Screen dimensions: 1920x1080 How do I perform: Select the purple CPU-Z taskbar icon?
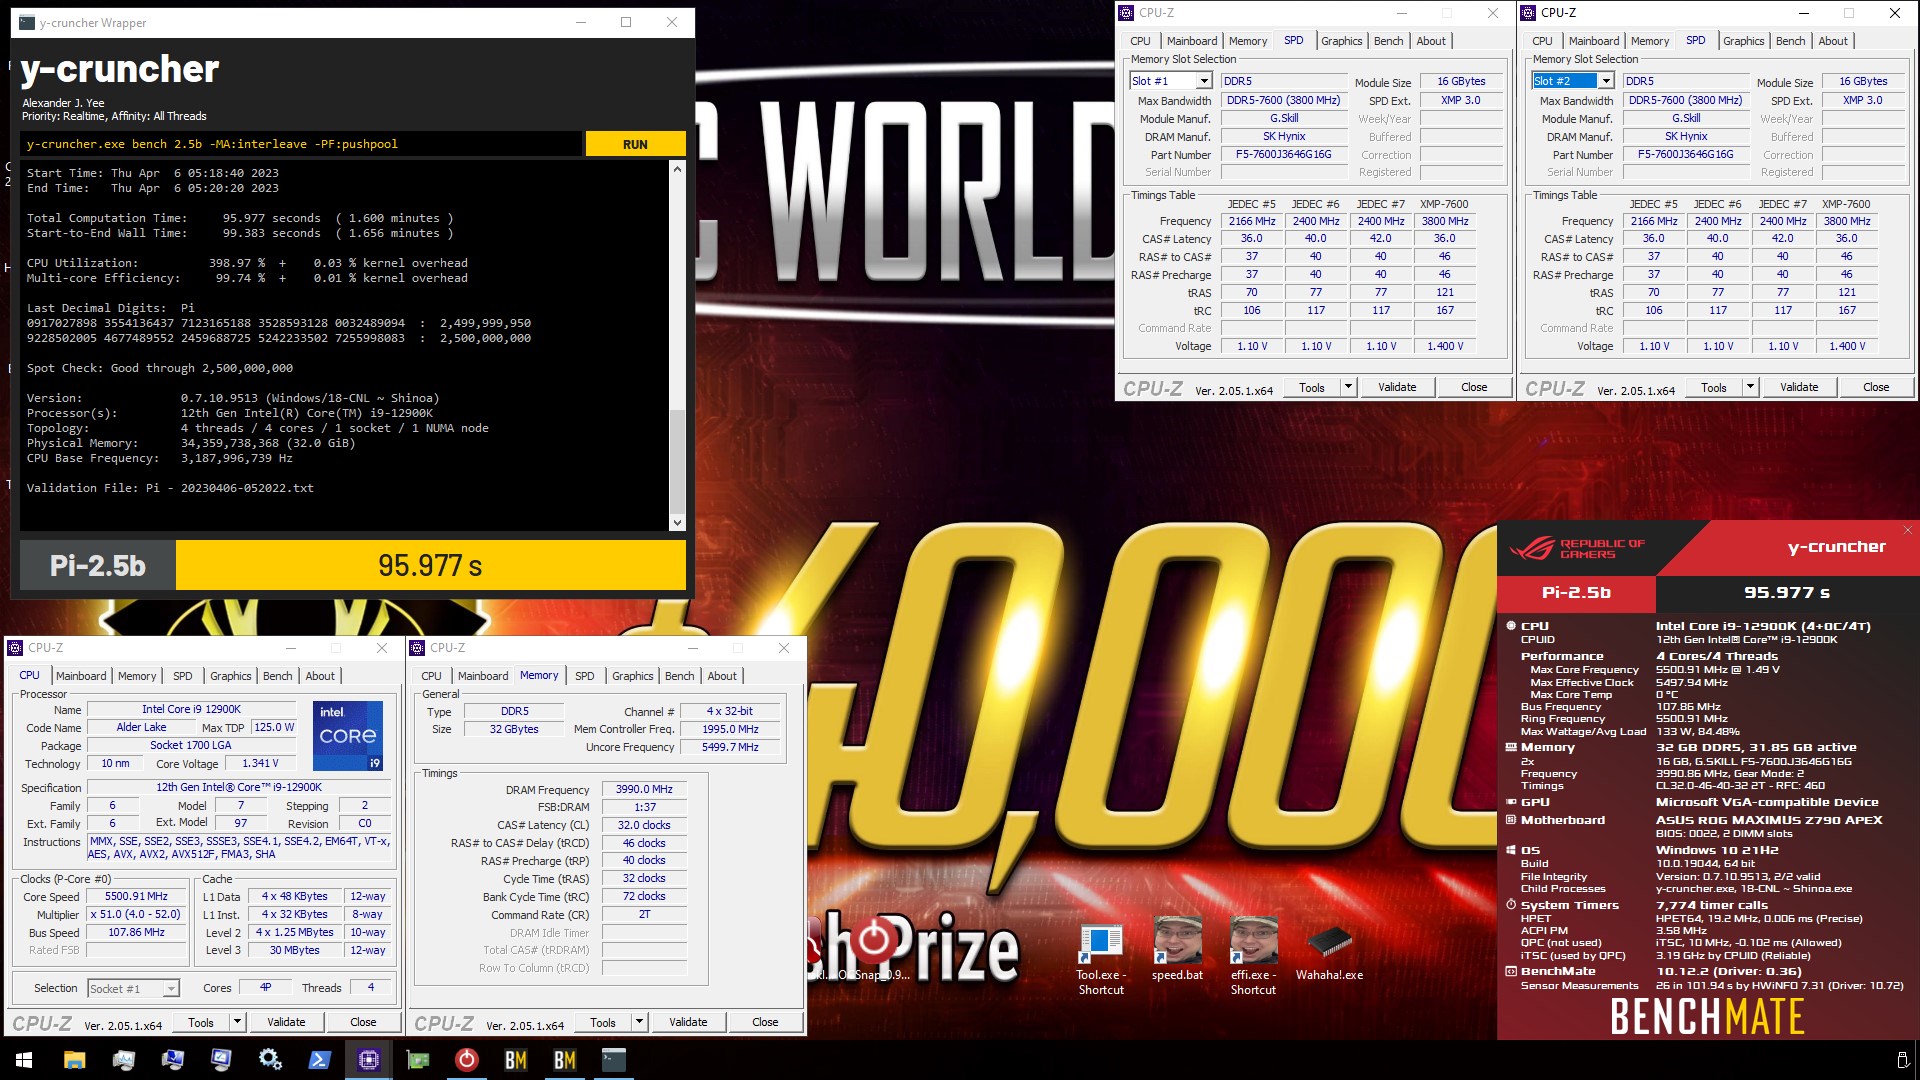(368, 1060)
